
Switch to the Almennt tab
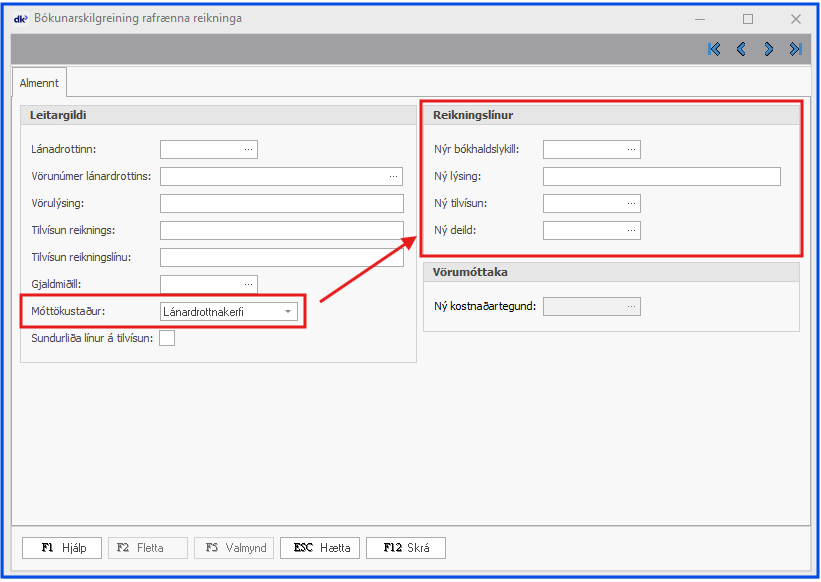coord(39,84)
